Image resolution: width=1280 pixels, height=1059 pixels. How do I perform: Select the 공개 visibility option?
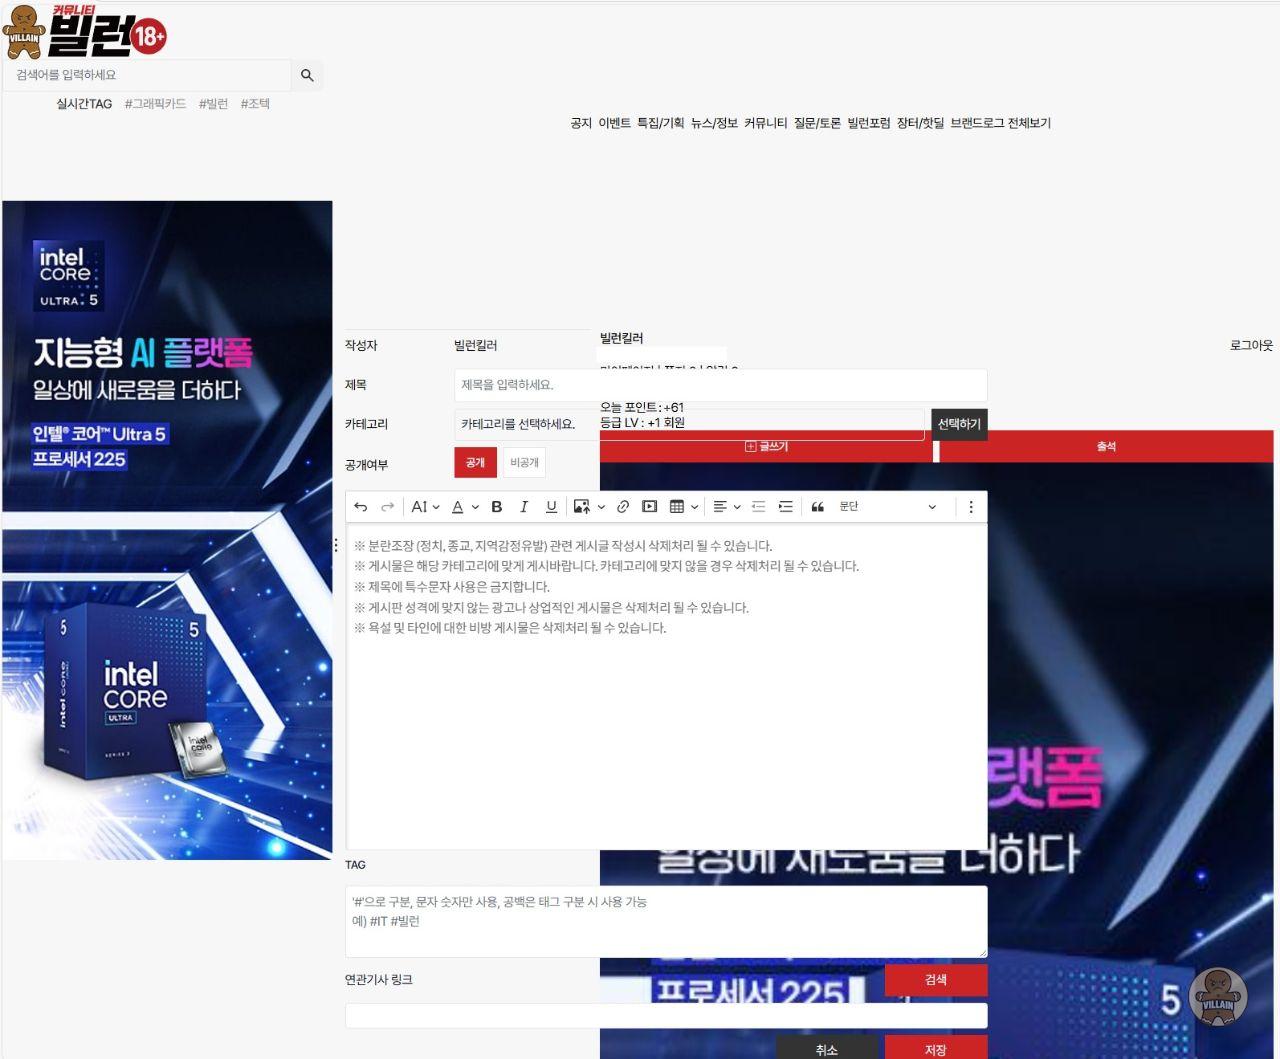click(475, 463)
